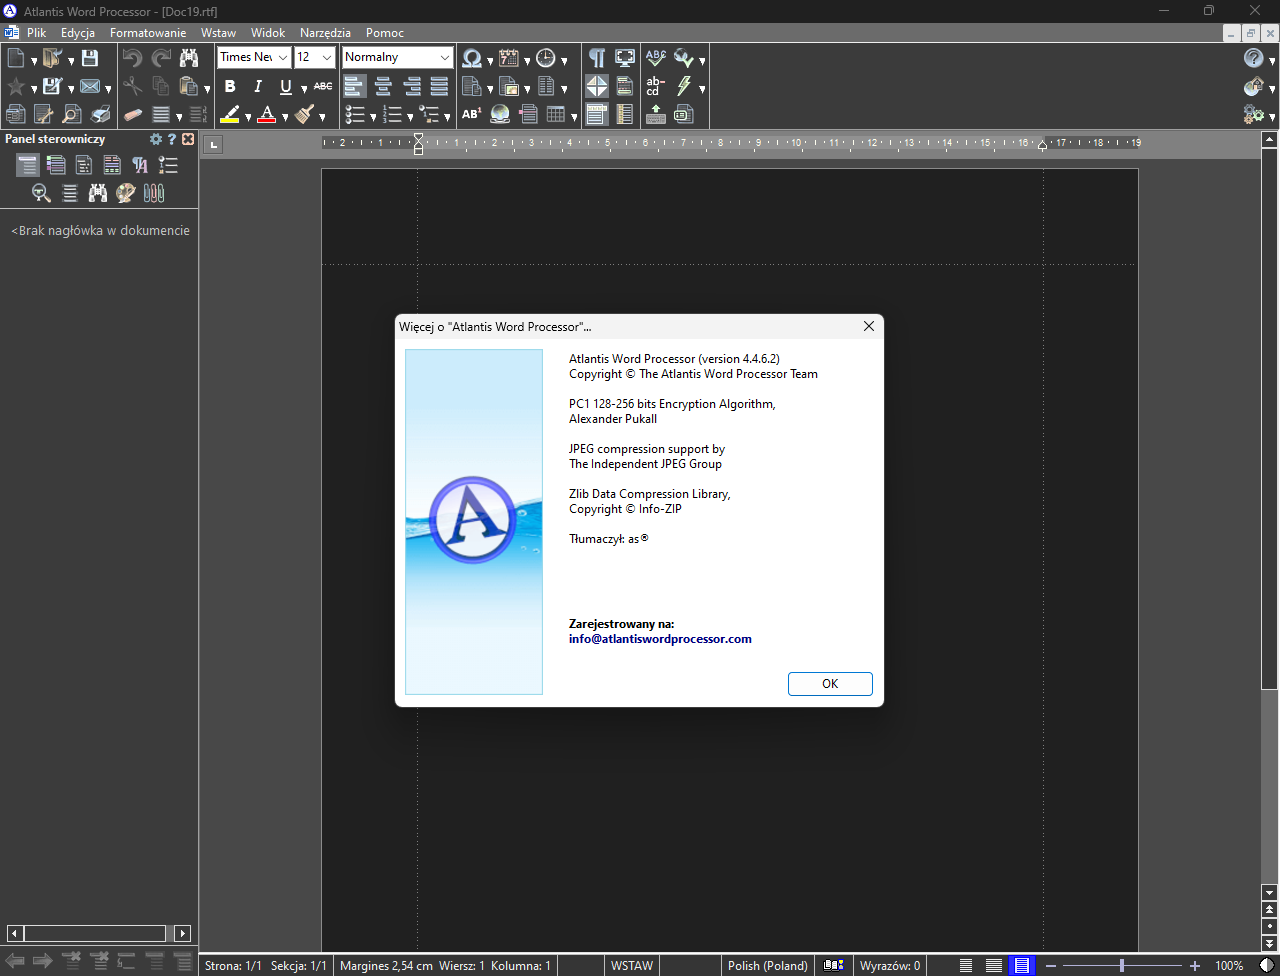Viewport: 1280px width, 976px height.
Task: Click the ABC spell check icon
Action: click(x=656, y=59)
